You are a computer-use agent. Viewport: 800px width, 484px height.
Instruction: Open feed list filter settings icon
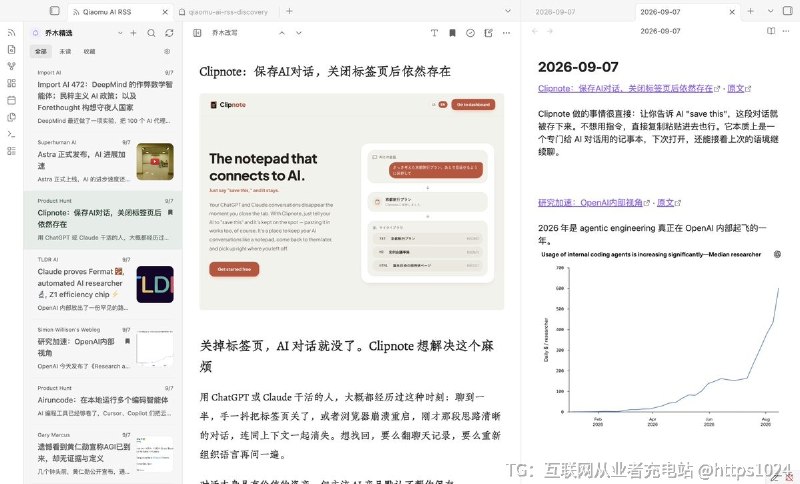tap(167, 52)
